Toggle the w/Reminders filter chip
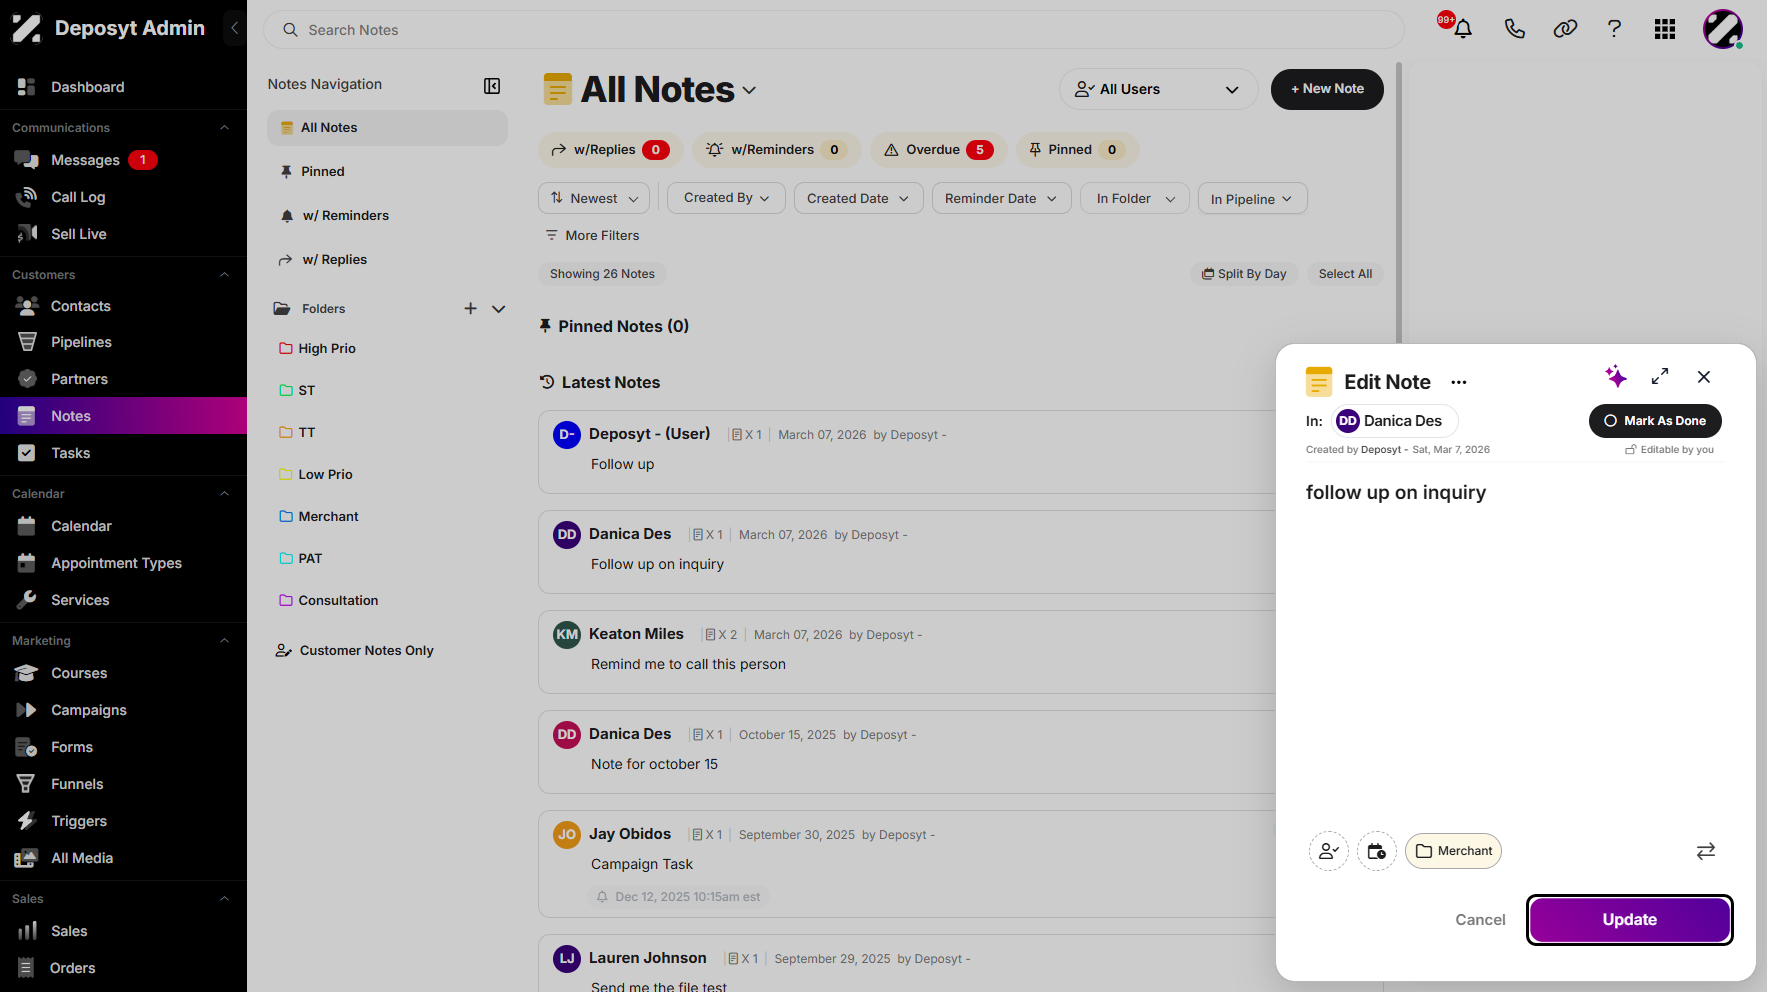The width and height of the screenshot is (1767, 992). click(776, 150)
